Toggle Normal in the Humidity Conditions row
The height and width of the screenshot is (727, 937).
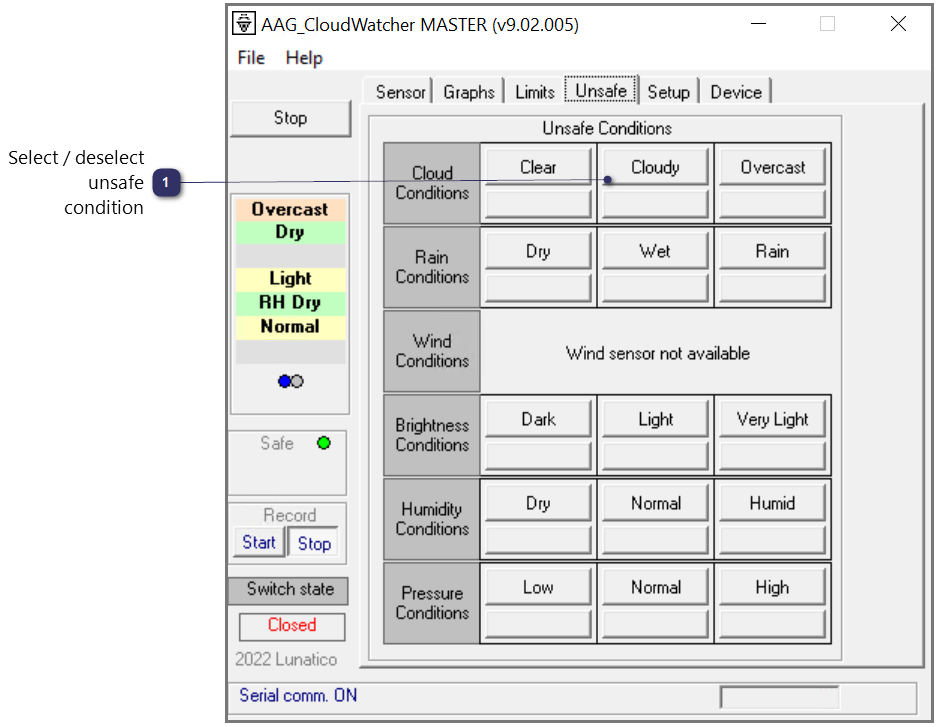(x=655, y=504)
